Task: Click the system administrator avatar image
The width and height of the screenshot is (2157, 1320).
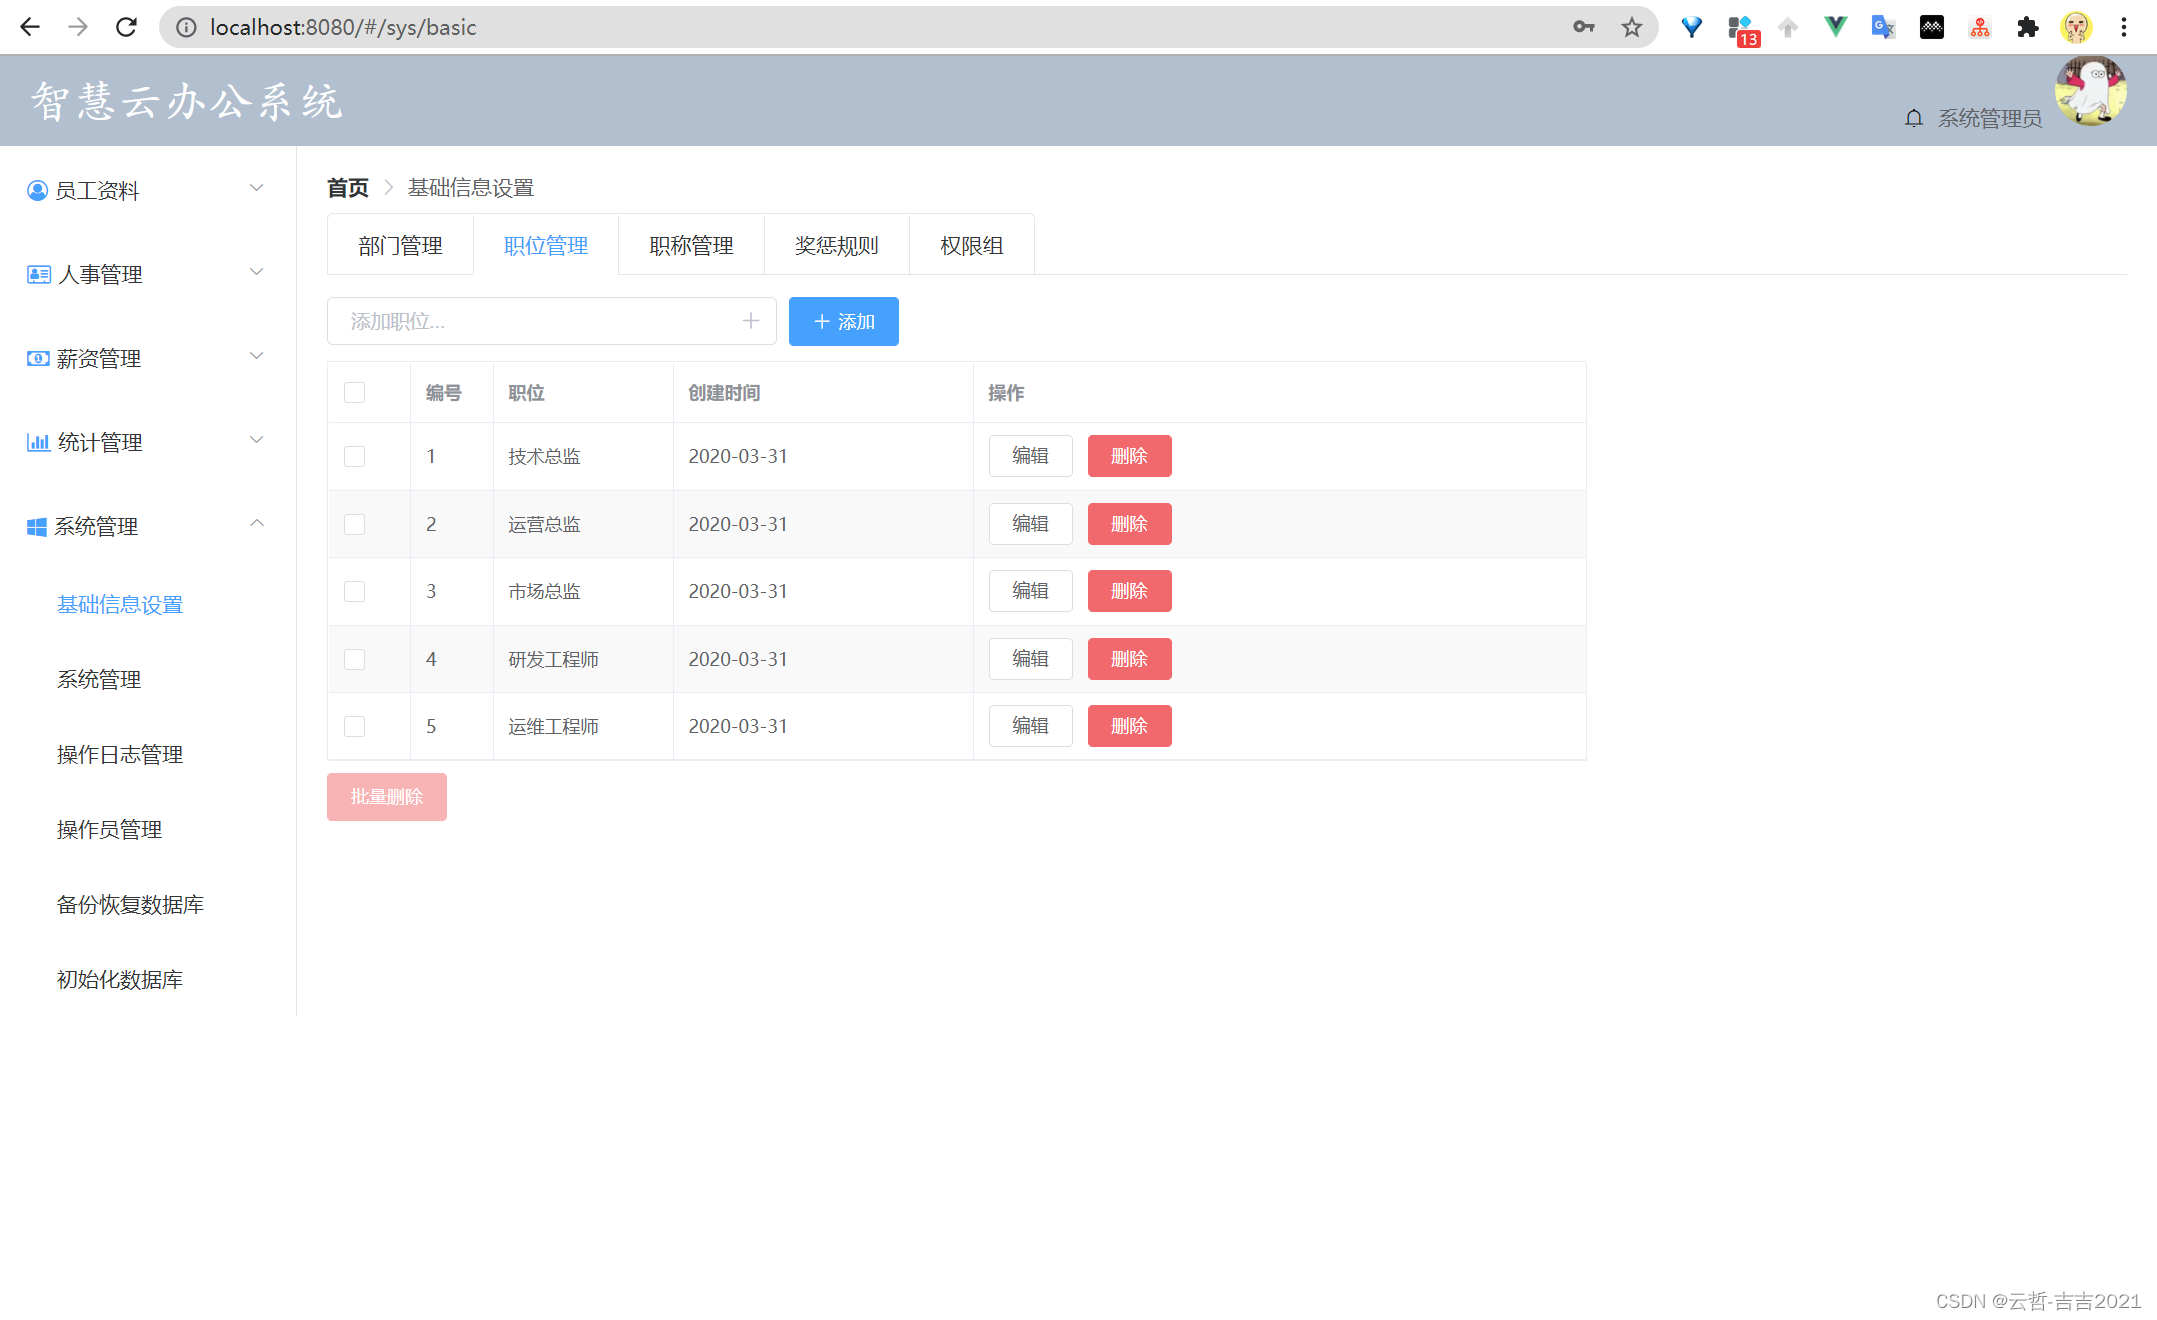Action: (2090, 91)
